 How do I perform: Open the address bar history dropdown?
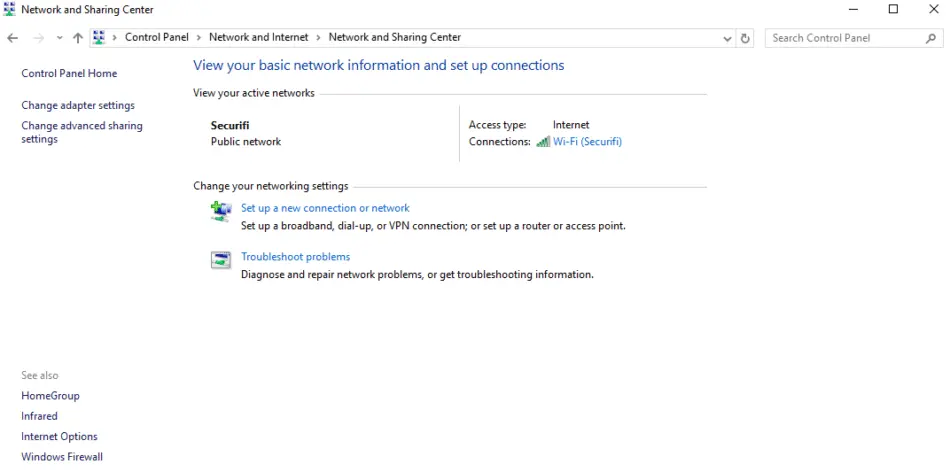coord(727,38)
